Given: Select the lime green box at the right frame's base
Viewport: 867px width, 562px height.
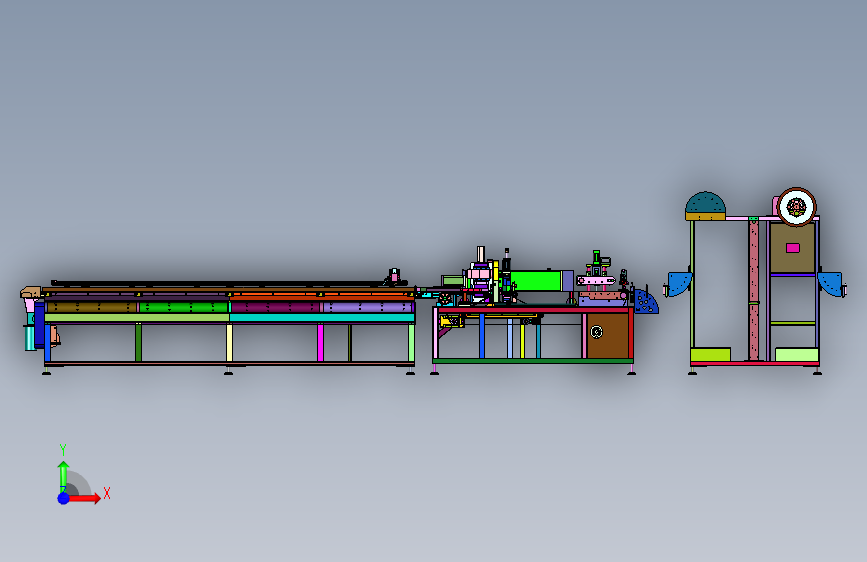Looking at the screenshot, I should pyautogui.click(x=710, y=355).
